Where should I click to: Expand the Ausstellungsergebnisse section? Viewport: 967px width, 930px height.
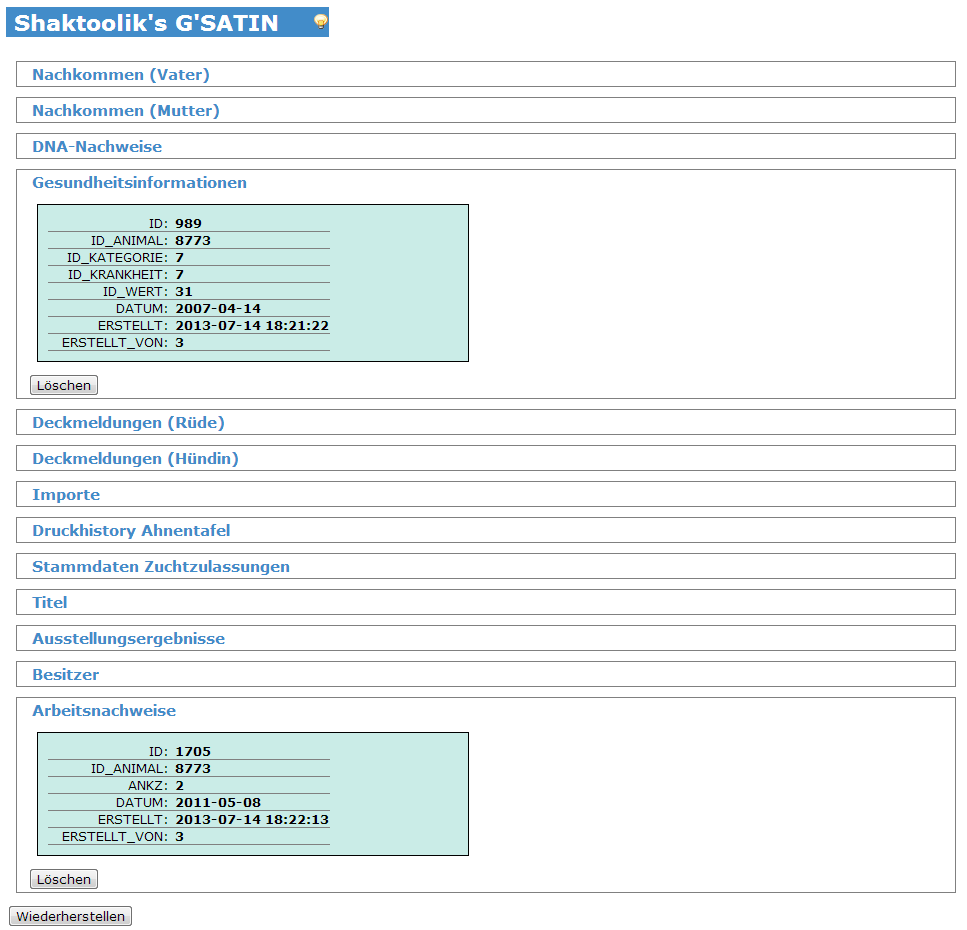128,639
